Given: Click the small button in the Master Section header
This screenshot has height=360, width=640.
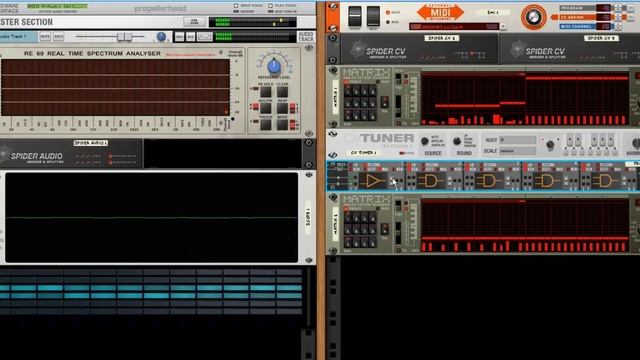Looking at the screenshot, I should pos(194,22).
